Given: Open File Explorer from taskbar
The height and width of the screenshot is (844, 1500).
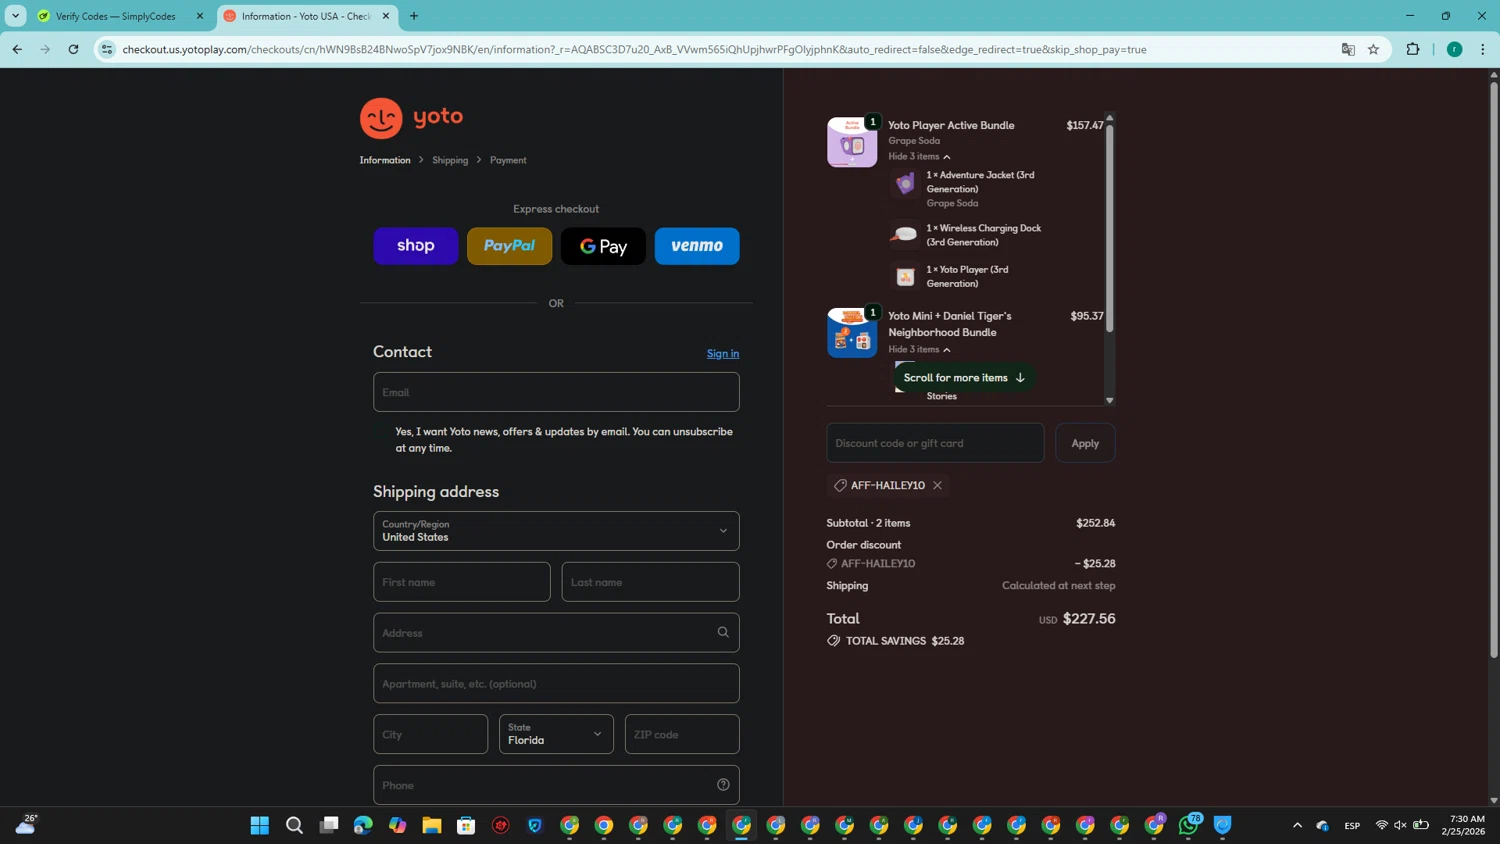Looking at the screenshot, I should click(x=432, y=825).
